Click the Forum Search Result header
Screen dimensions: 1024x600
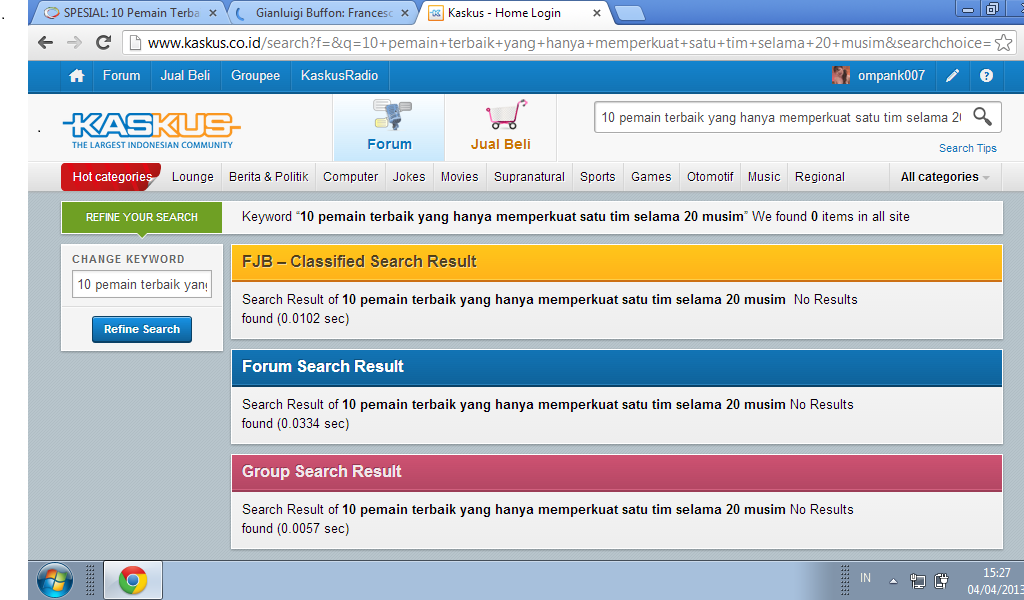[616, 367]
